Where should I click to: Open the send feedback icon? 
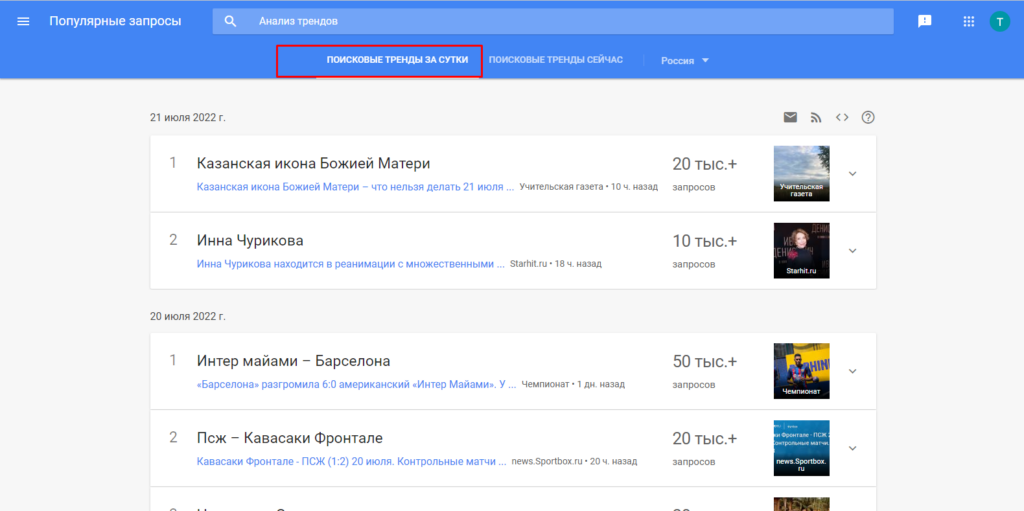tap(925, 21)
